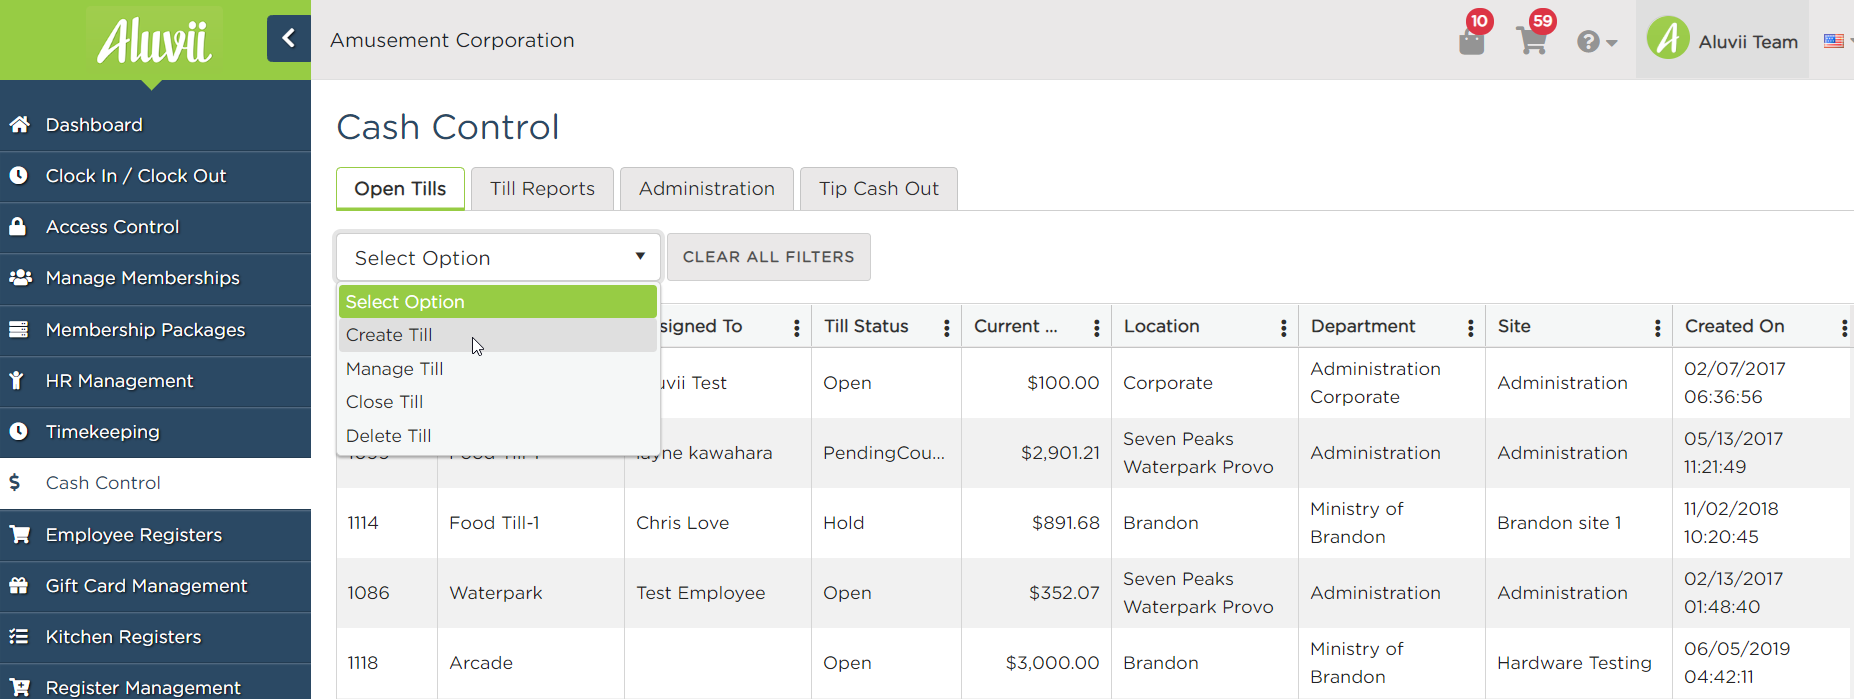Sort by the Department column header
This screenshot has height=699, width=1854.
pos(1363,326)
